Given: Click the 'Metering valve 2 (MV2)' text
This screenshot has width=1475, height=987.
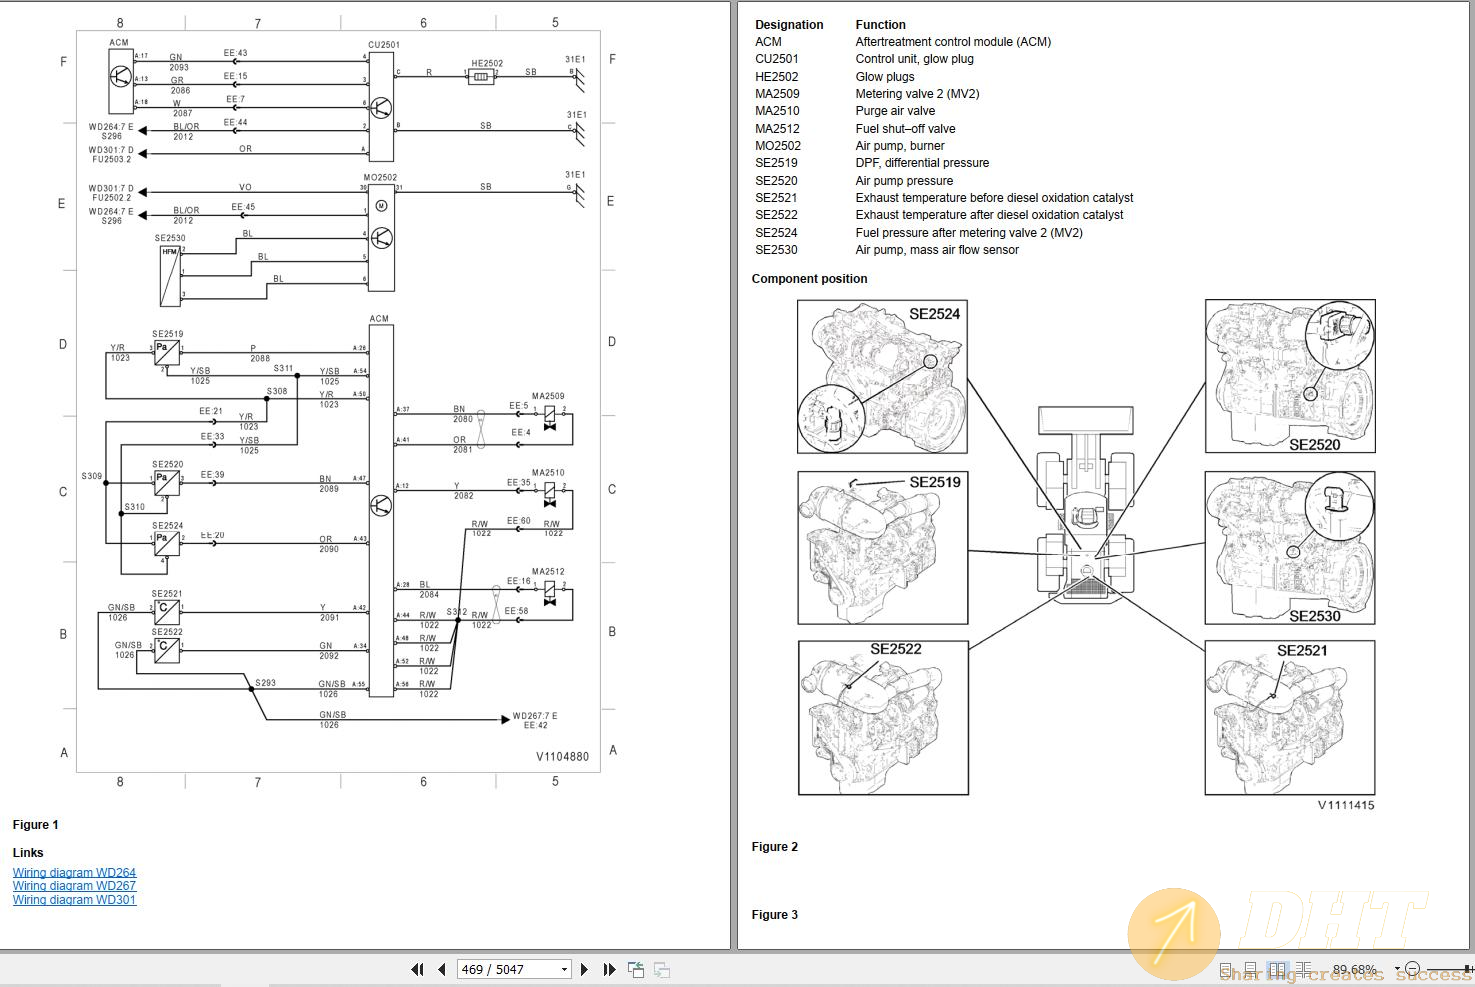Looking at the screenshot, I should pyautogui.click(x=917, y=94).
